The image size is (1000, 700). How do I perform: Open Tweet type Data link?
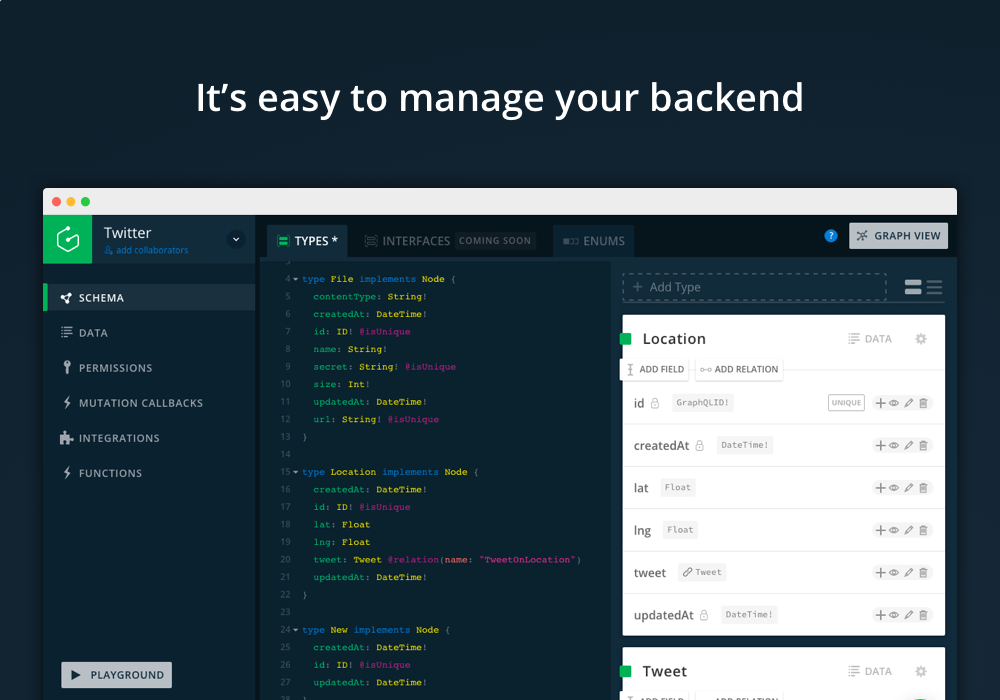pyautogui.click(x=870, y=671)
